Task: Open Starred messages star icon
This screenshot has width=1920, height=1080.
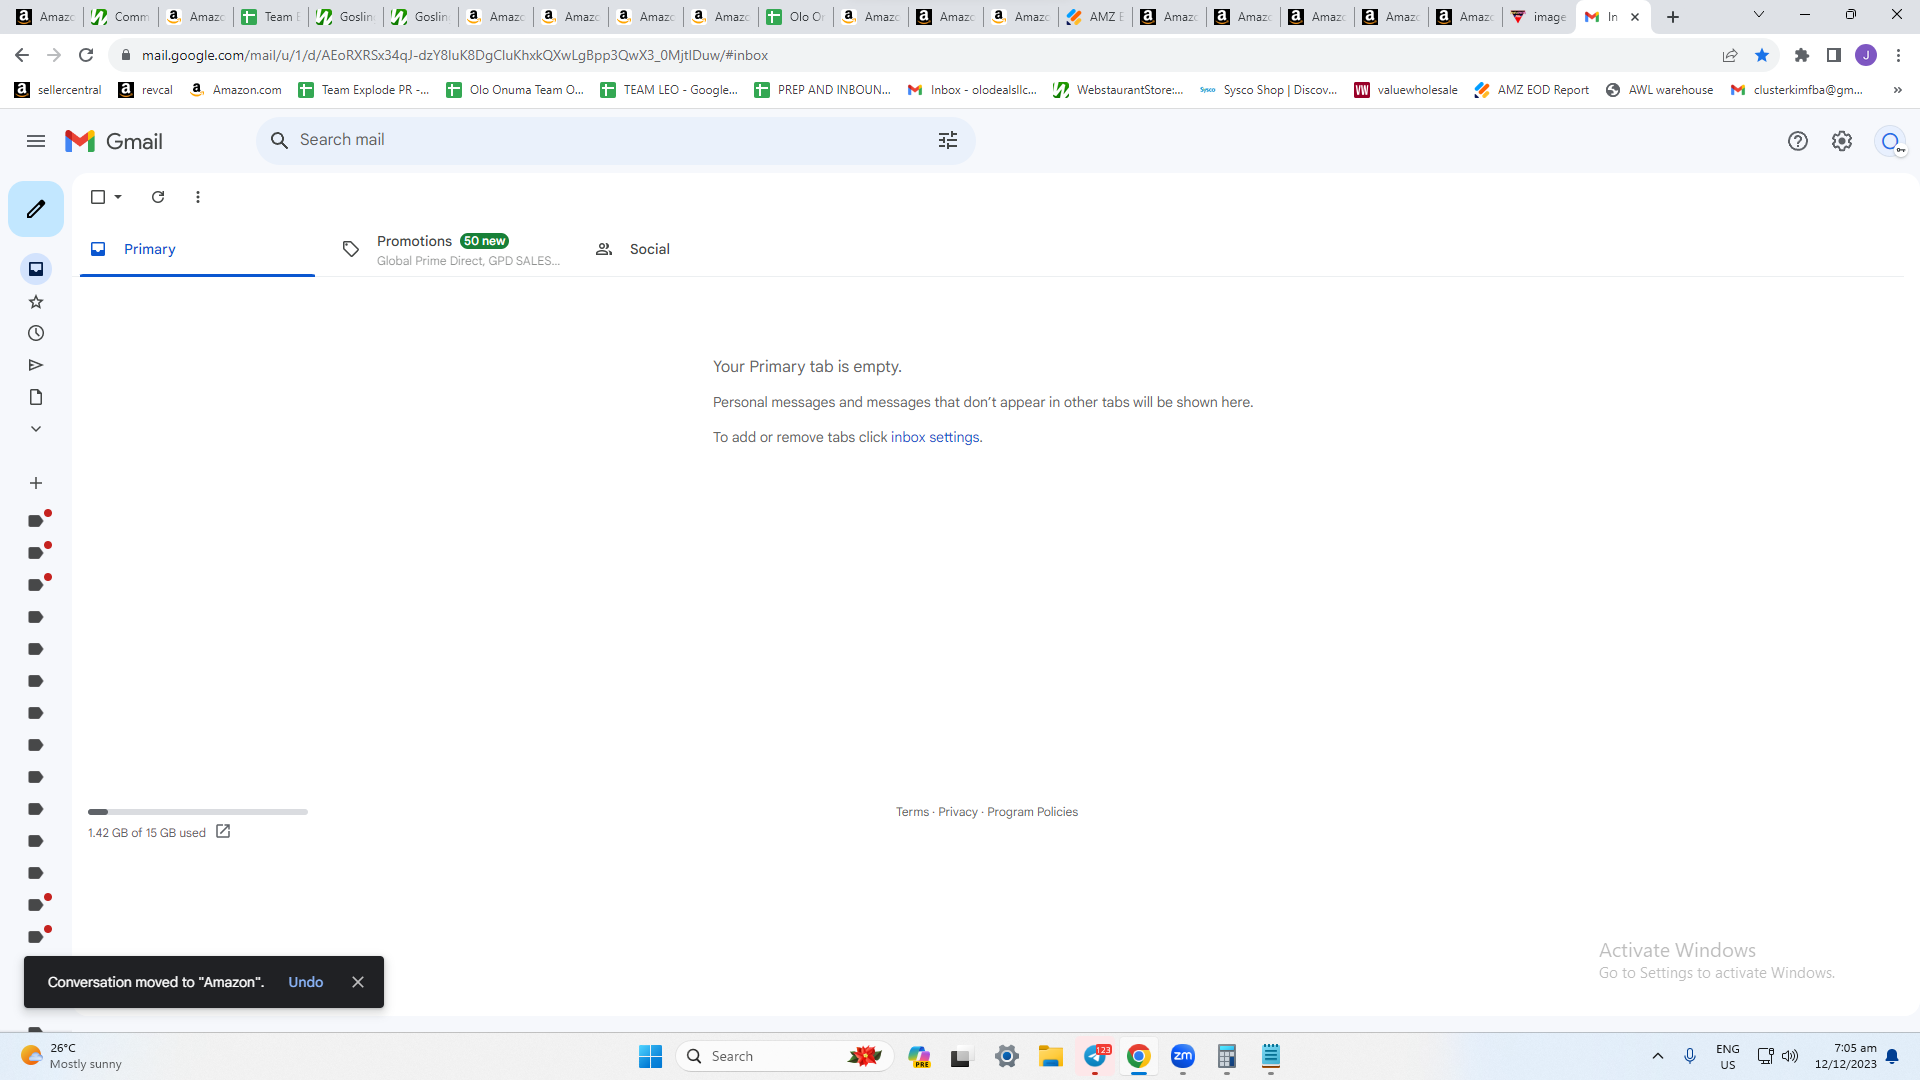Action: 36,301
